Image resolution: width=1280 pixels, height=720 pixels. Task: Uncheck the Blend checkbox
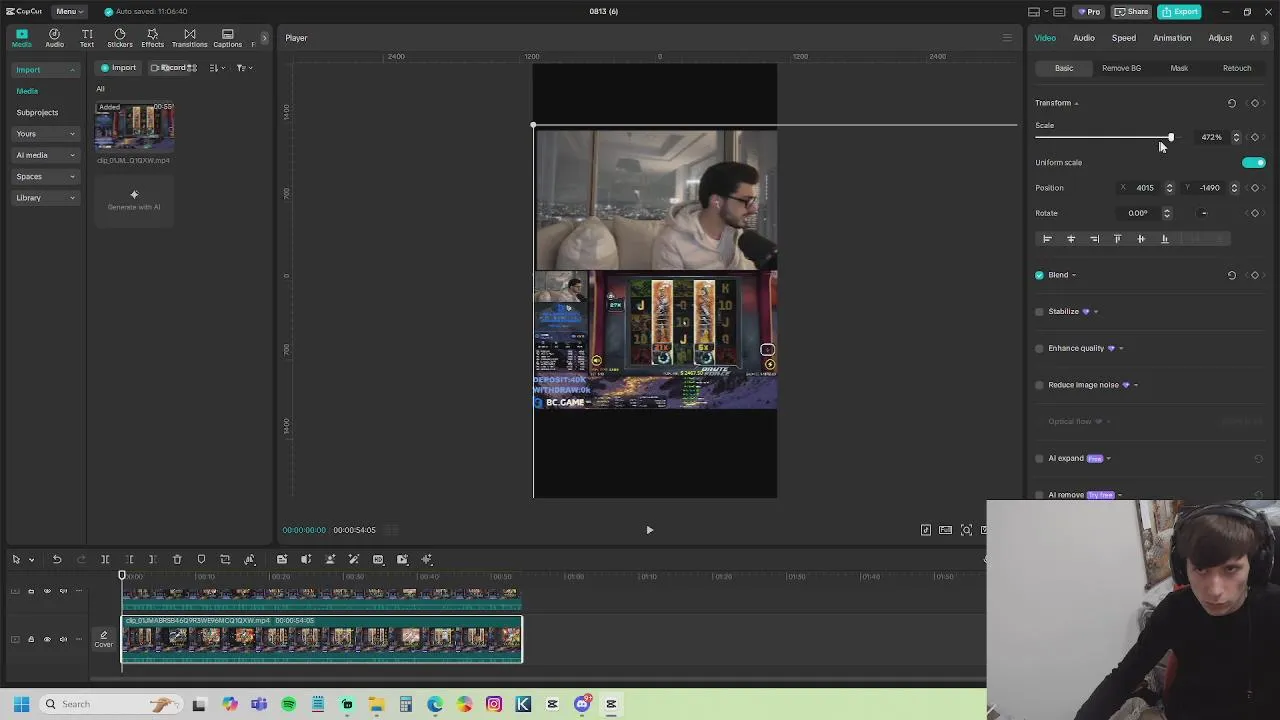1039,275
